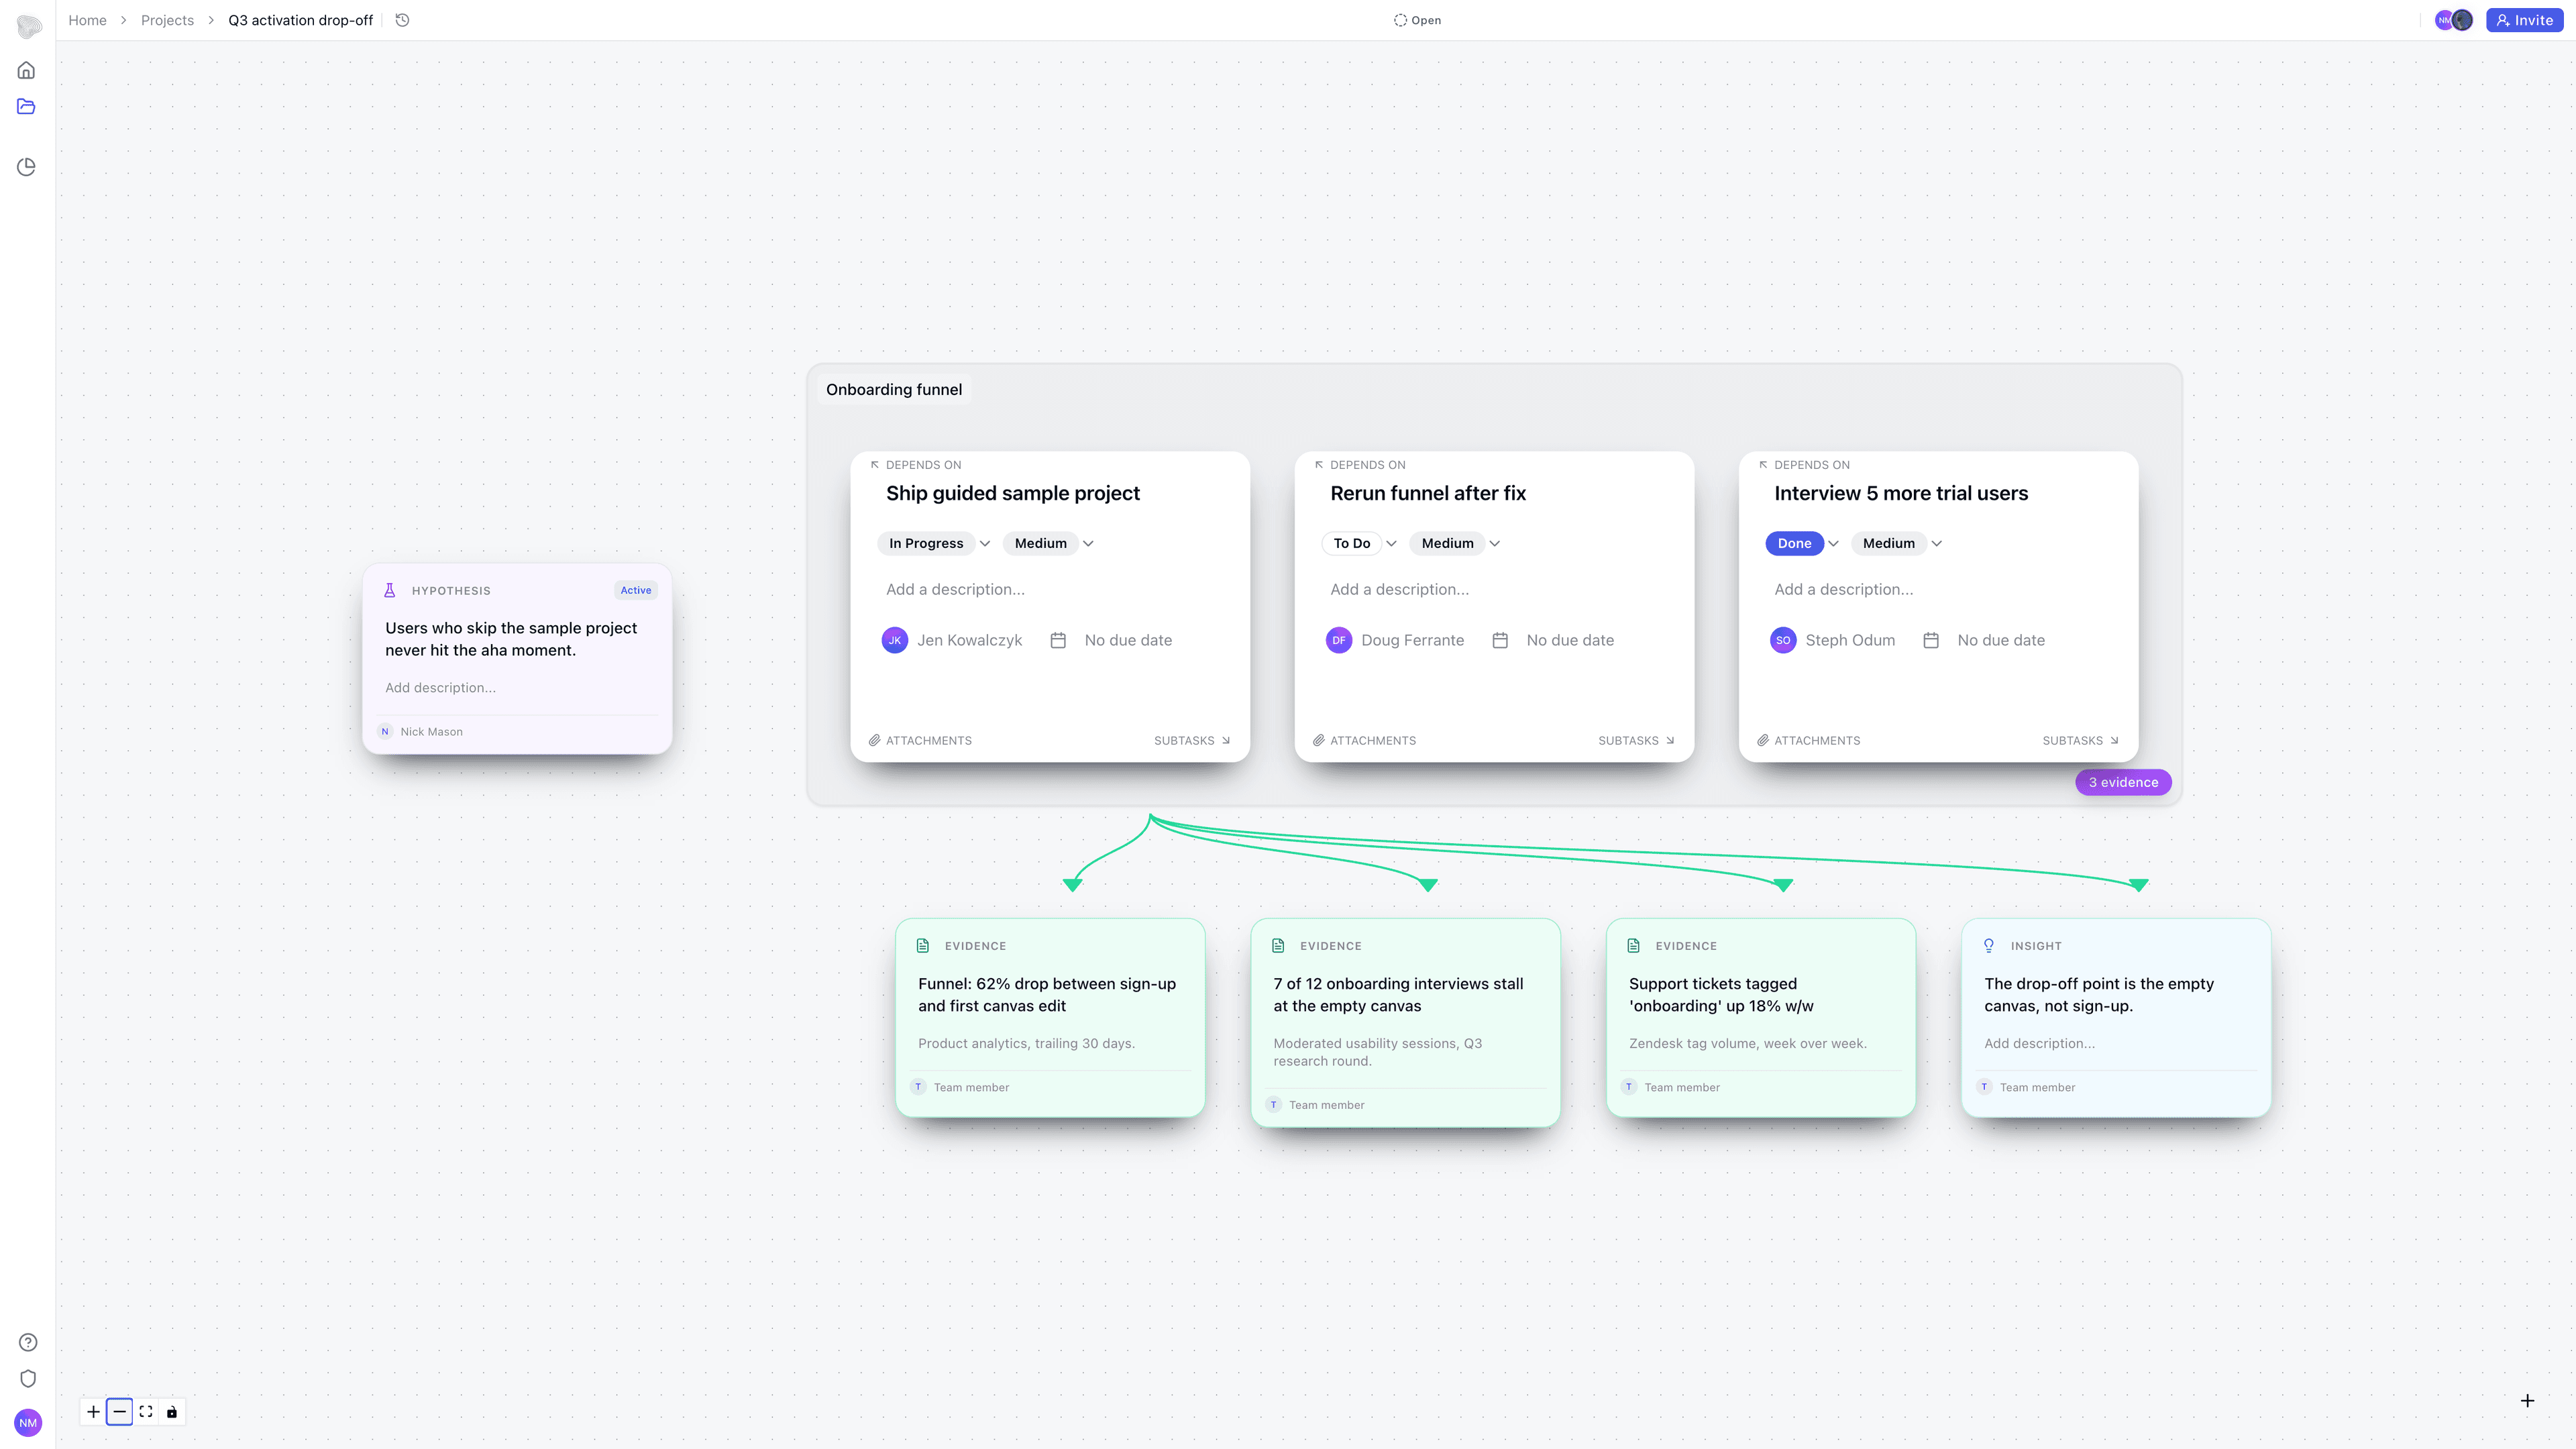2576x1449 pixels.
Task: Expand SUBTASKS on Rerun funnel after fix
Action: (x=1636, y=740)
